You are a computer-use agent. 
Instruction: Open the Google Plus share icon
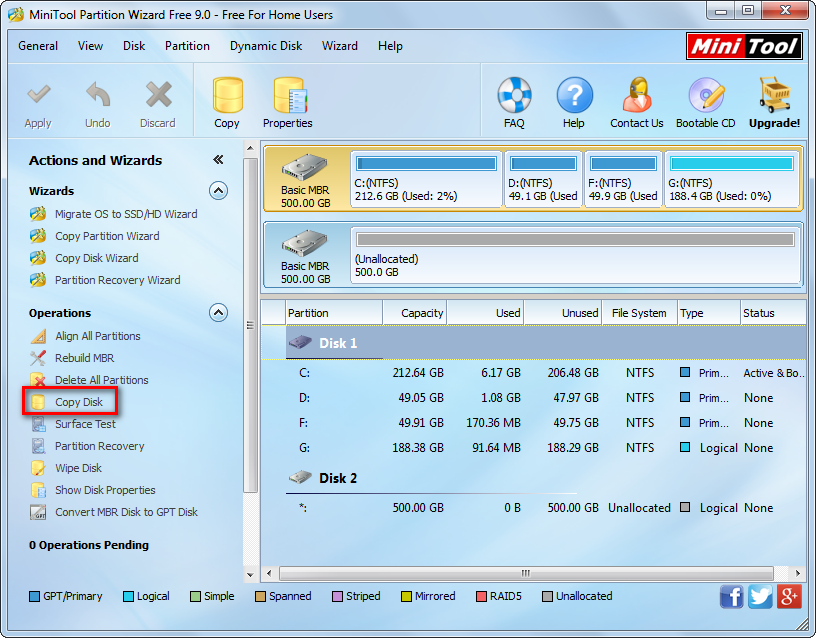789,596
